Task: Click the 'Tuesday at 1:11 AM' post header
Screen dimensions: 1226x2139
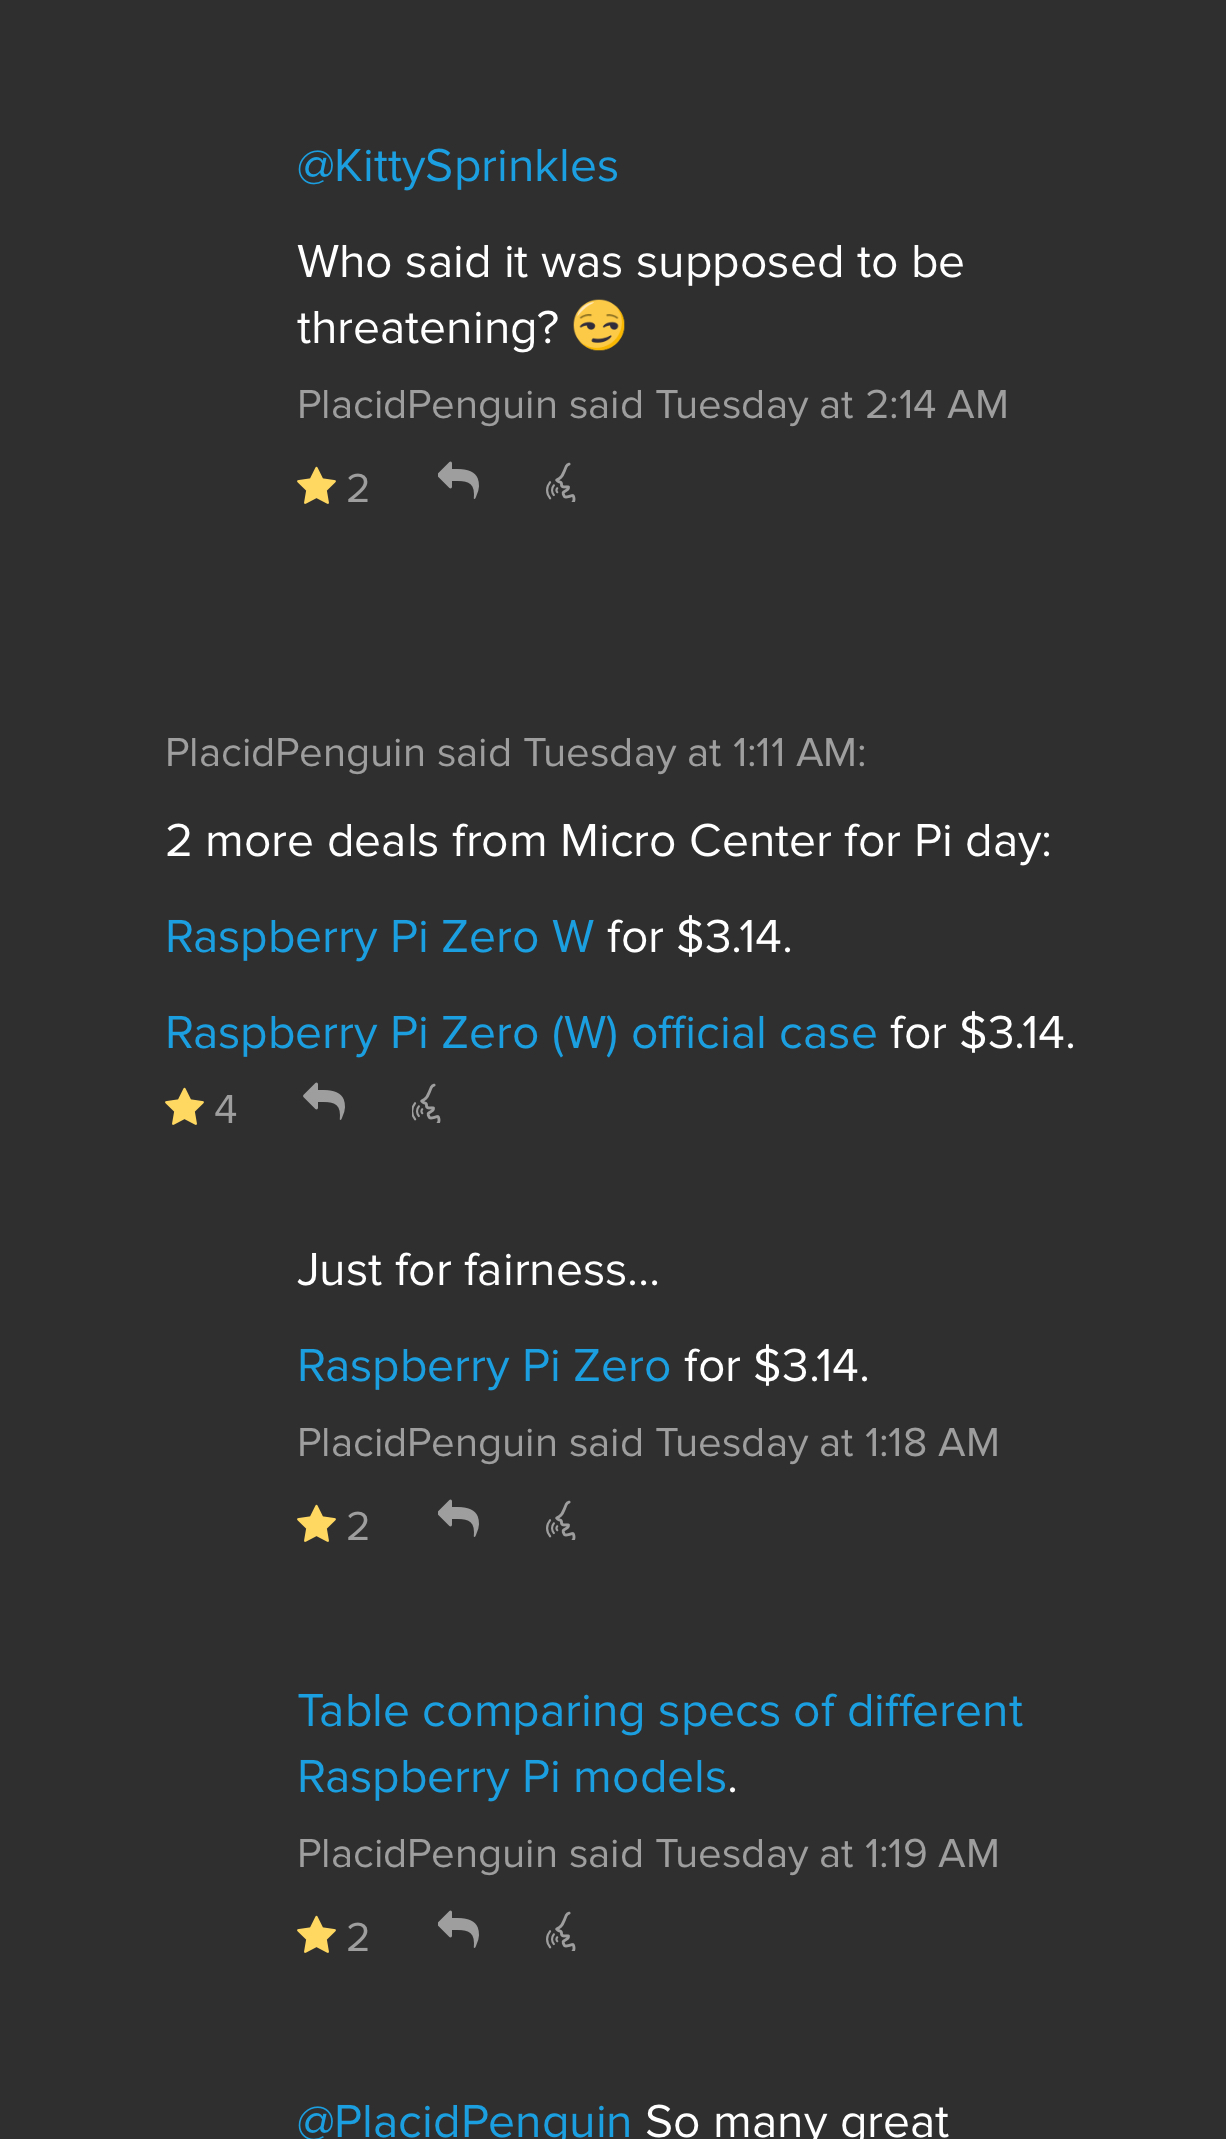Action: click(515, 753)
